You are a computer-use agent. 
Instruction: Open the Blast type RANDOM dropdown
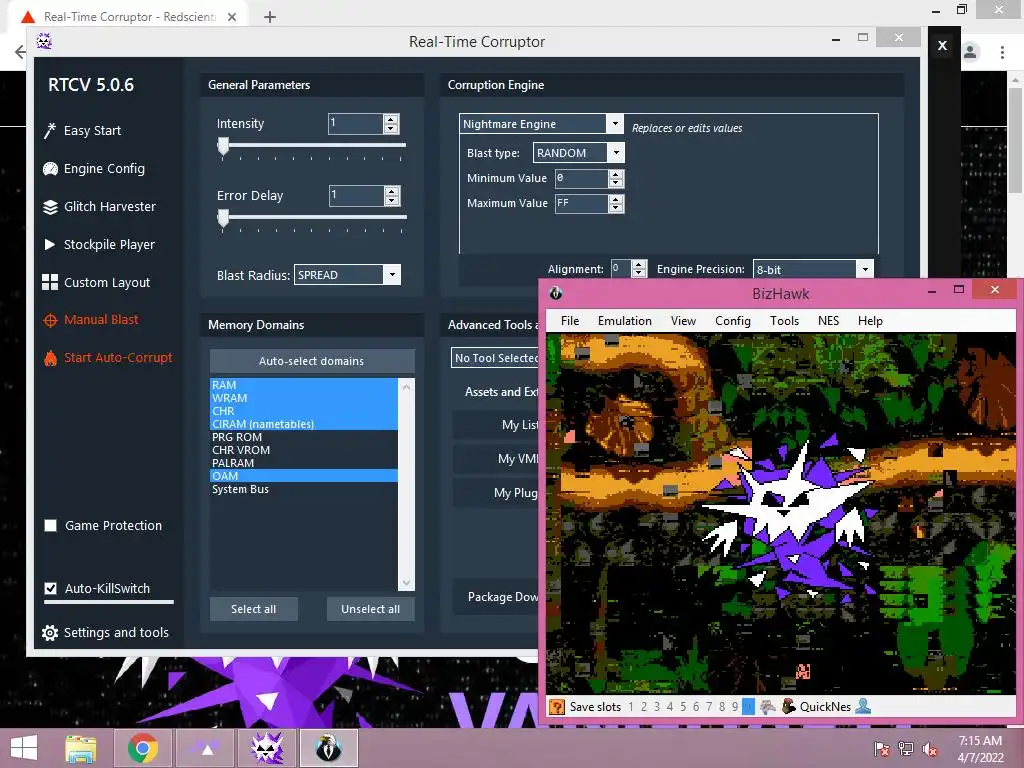coord(616,153)
